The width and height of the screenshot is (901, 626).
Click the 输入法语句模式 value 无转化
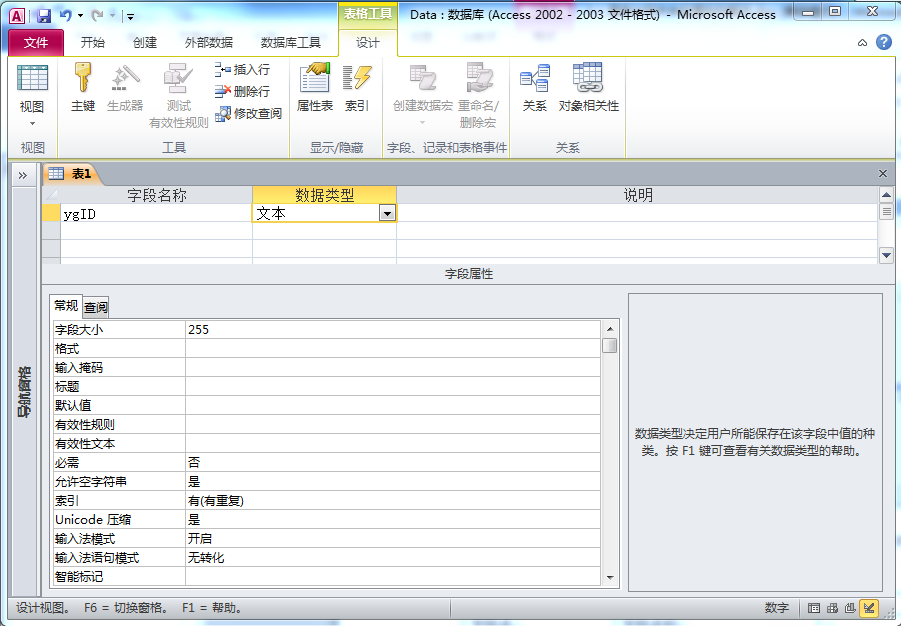pos(392,558)
